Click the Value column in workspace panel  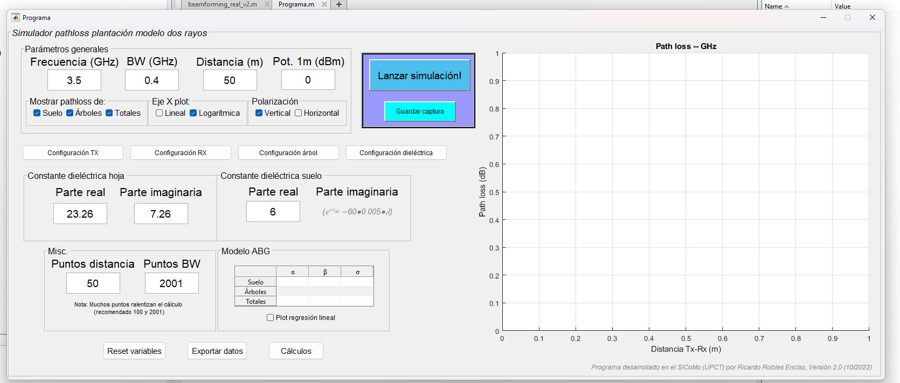(x=843, y=6)
